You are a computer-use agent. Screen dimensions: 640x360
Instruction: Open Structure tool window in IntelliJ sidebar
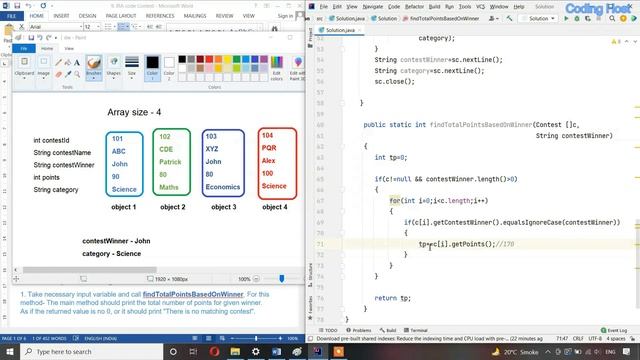tap(310, 274)
